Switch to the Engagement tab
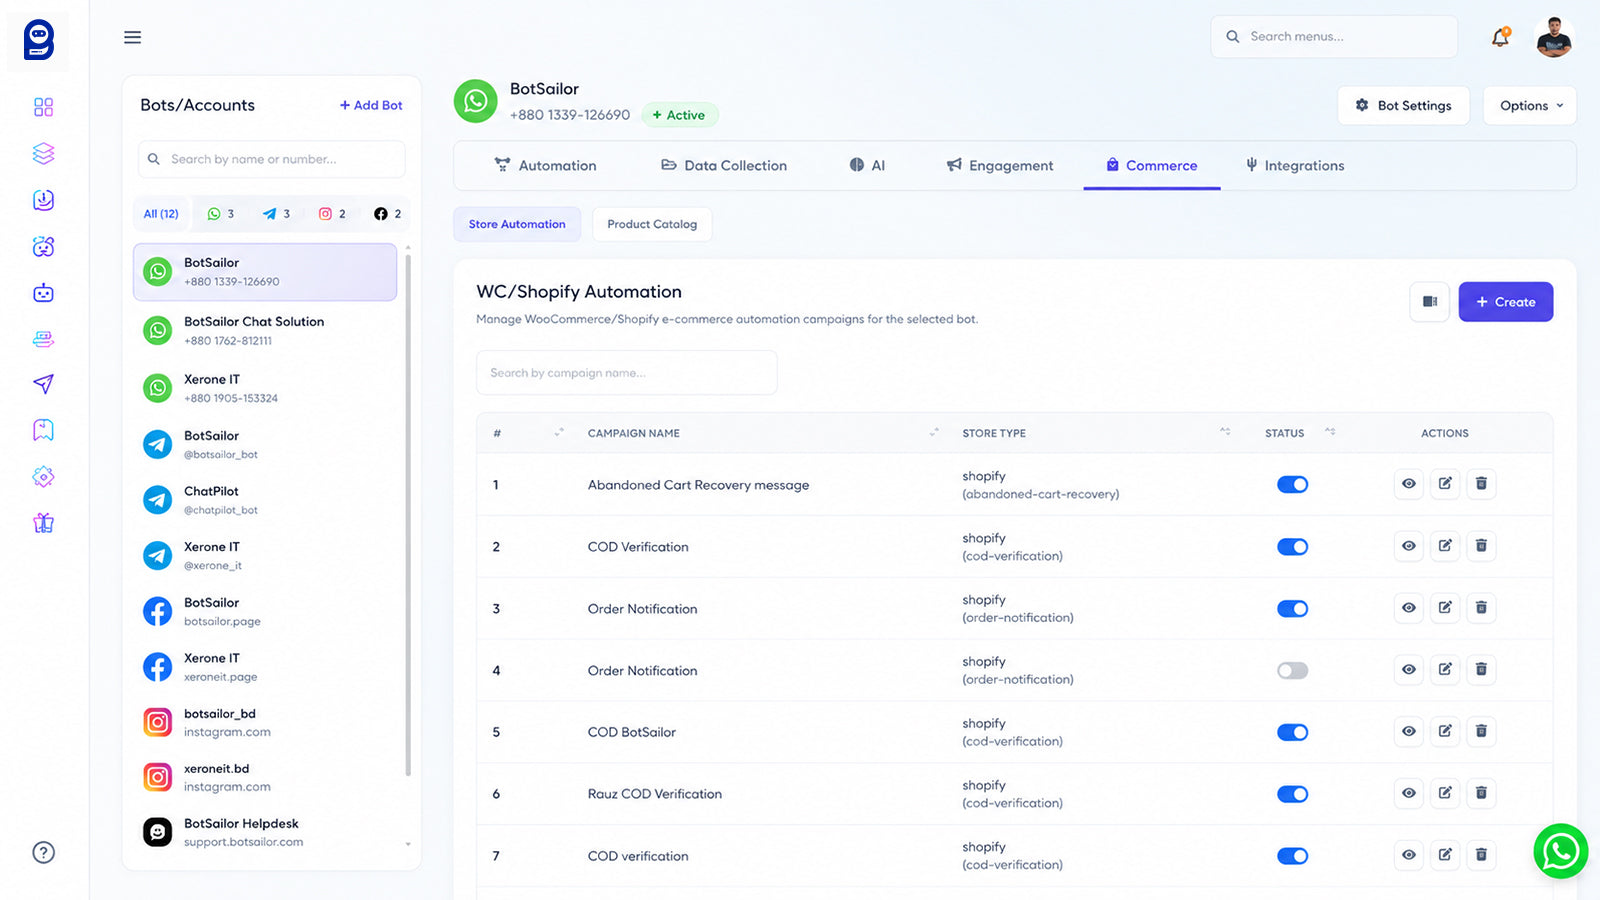Image resolution: width=1600 pixels, height=900 pixels. coord(1000,166)
